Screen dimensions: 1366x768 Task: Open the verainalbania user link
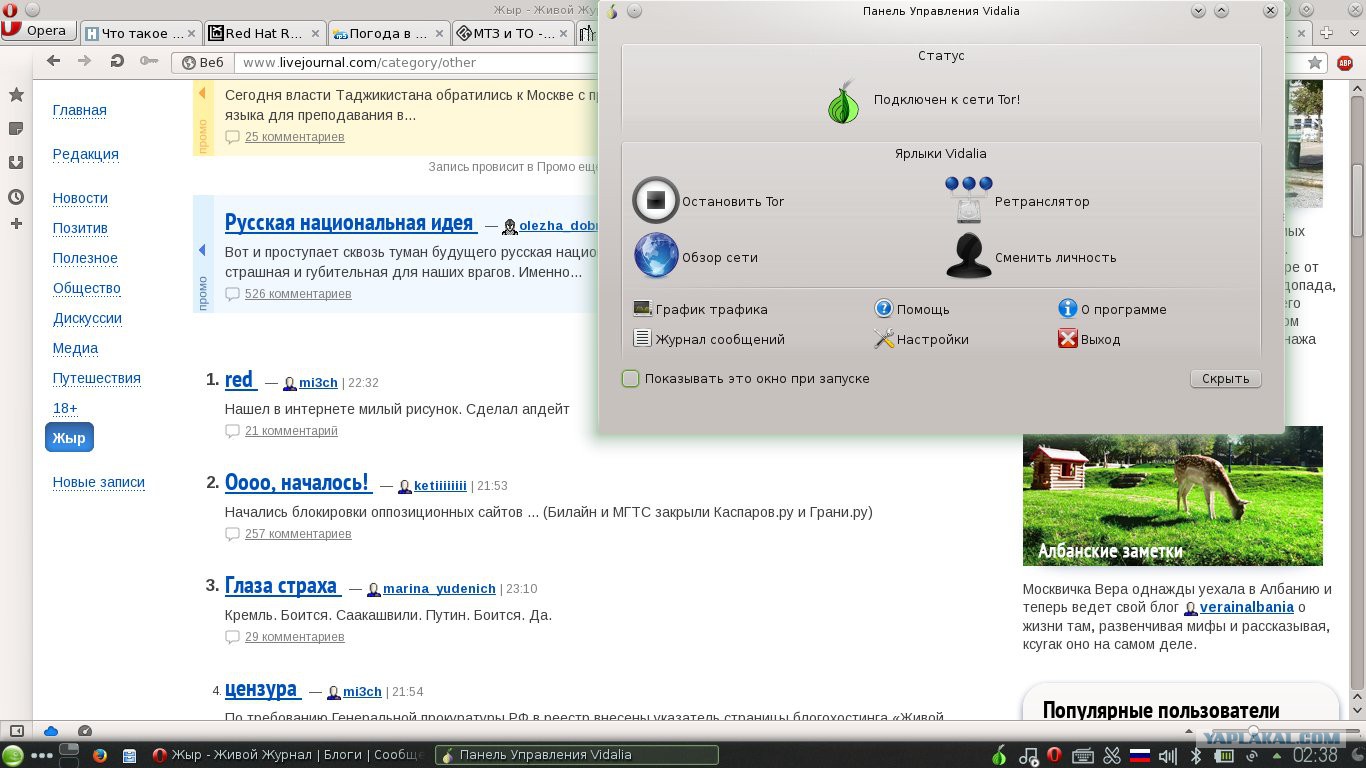tap(1246, 607)
